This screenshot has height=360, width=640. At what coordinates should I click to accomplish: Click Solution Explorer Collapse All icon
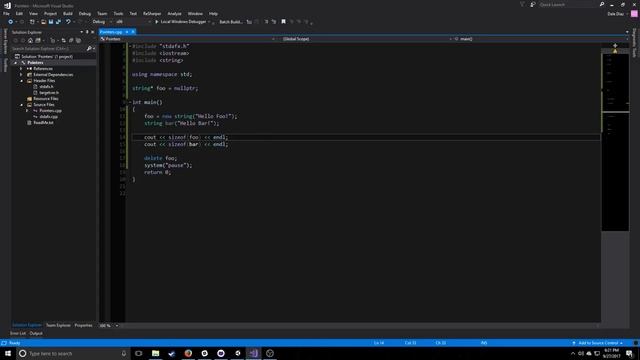click(71, 40)
